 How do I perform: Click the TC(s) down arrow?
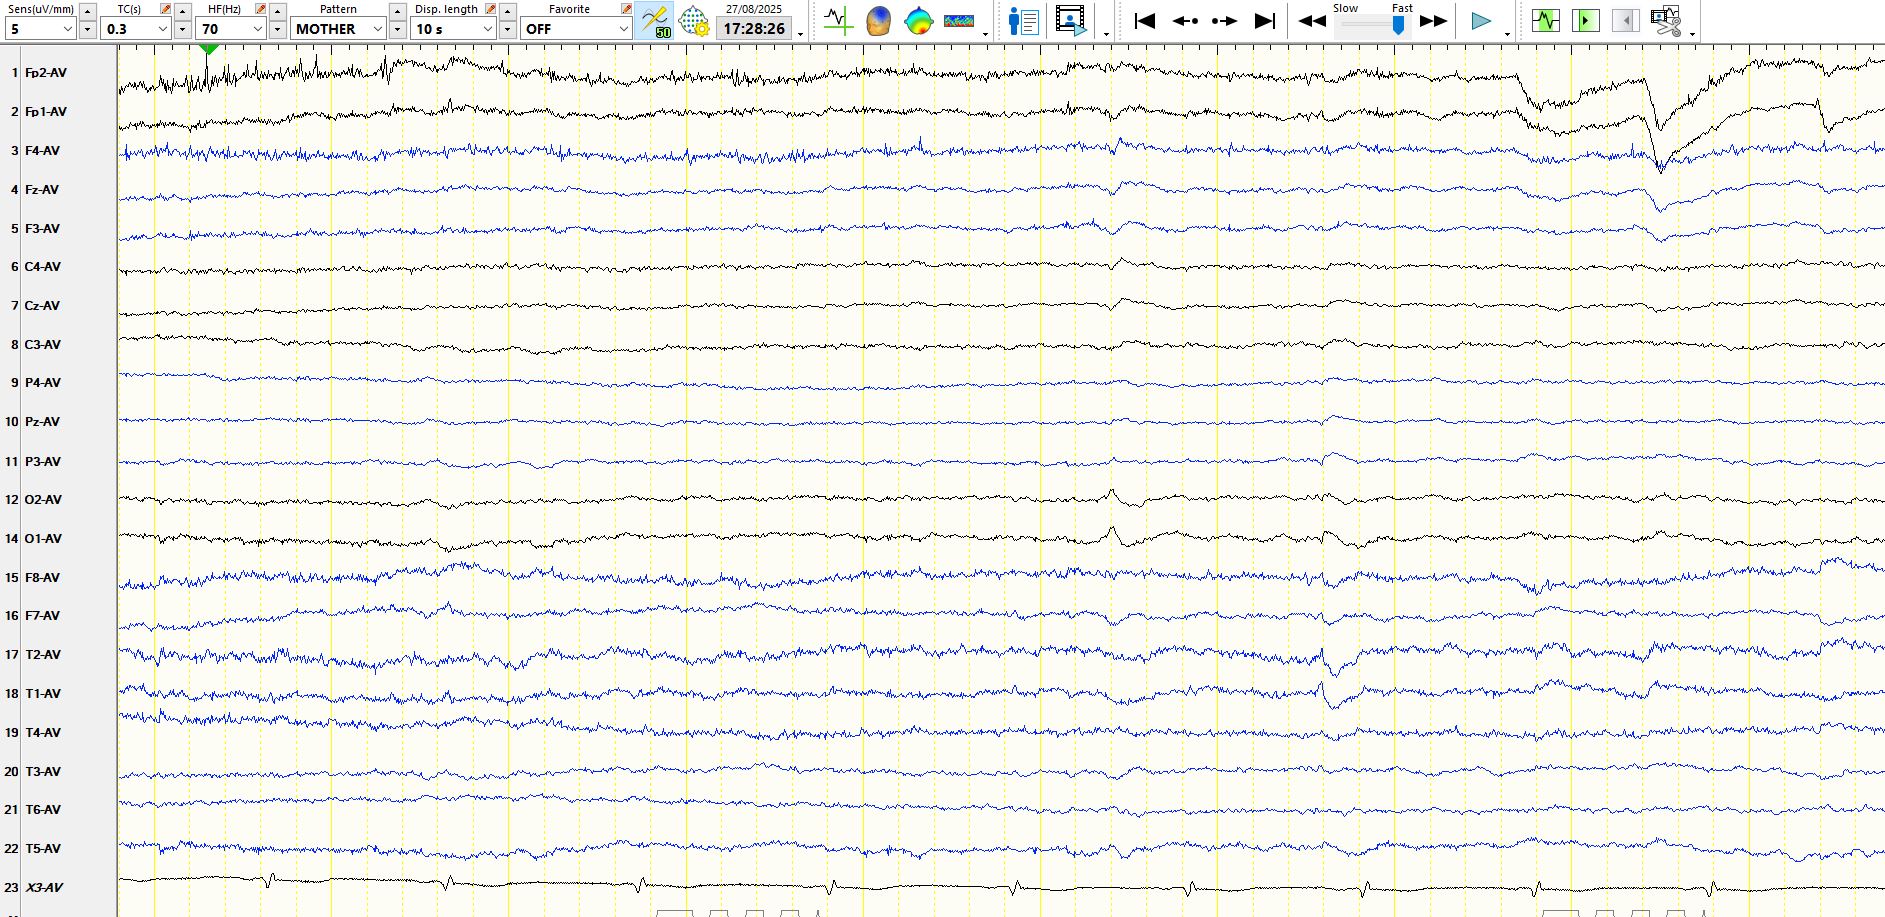point(182,29)
